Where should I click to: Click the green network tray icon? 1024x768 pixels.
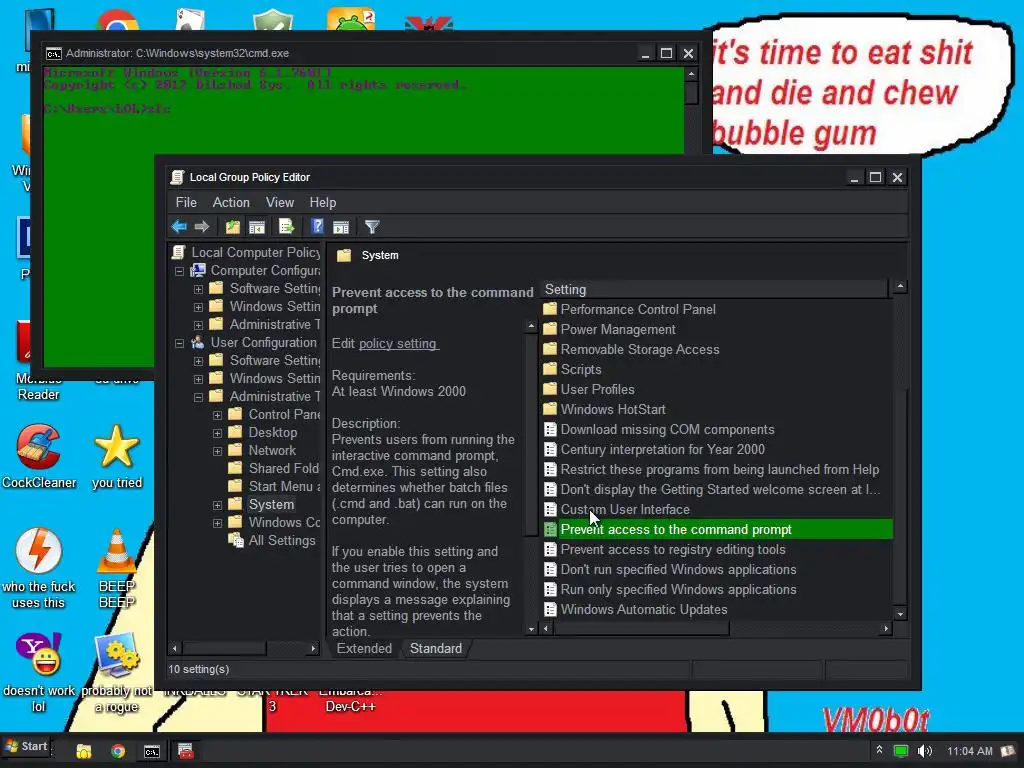coord(901,751)
